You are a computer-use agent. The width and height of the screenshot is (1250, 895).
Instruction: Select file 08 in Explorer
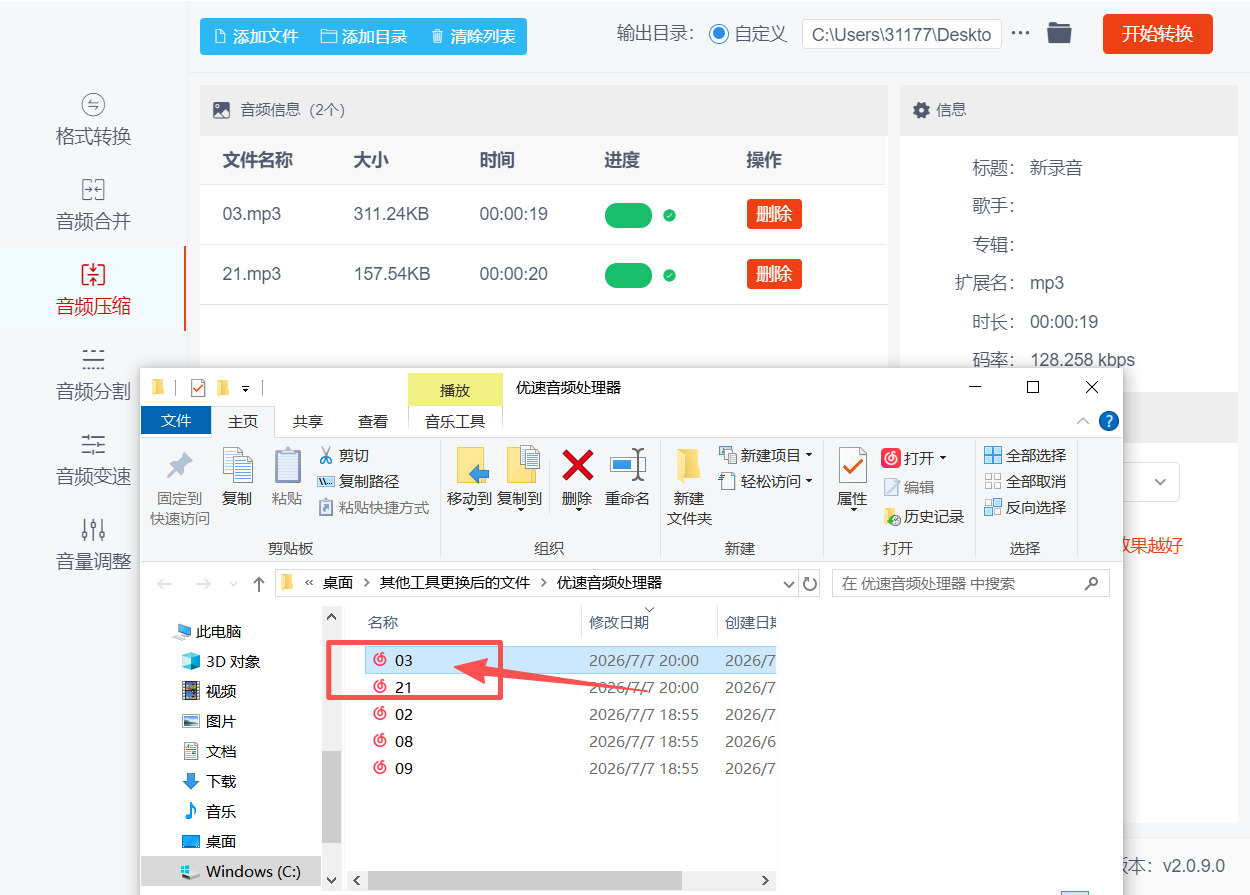[404, 741]
